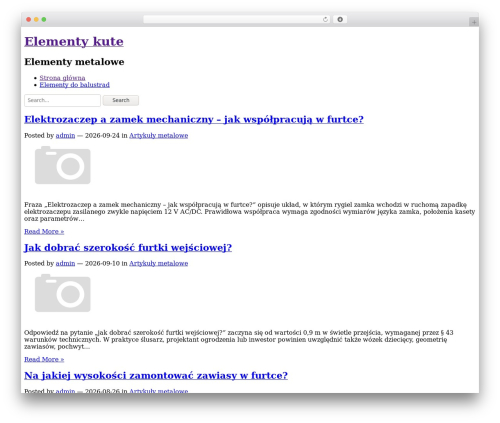Screen dimensions: 500x423
Task: Open Elementy do balustrad menu link
Action: (x=75, y=85)
